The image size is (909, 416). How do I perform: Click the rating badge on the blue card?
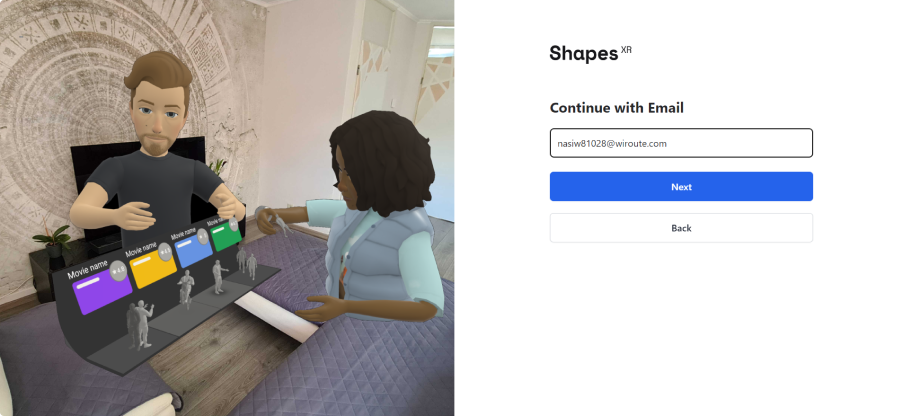coord(202,236)
